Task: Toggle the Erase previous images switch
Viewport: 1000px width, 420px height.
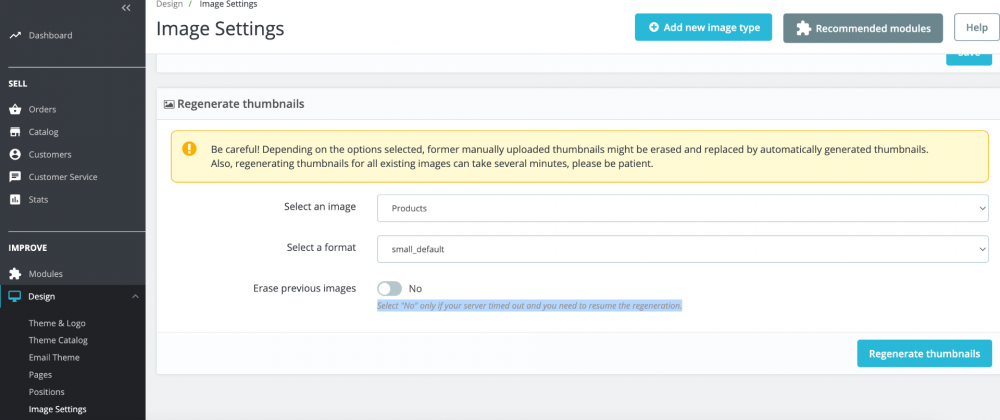Action: coord(389,289)
